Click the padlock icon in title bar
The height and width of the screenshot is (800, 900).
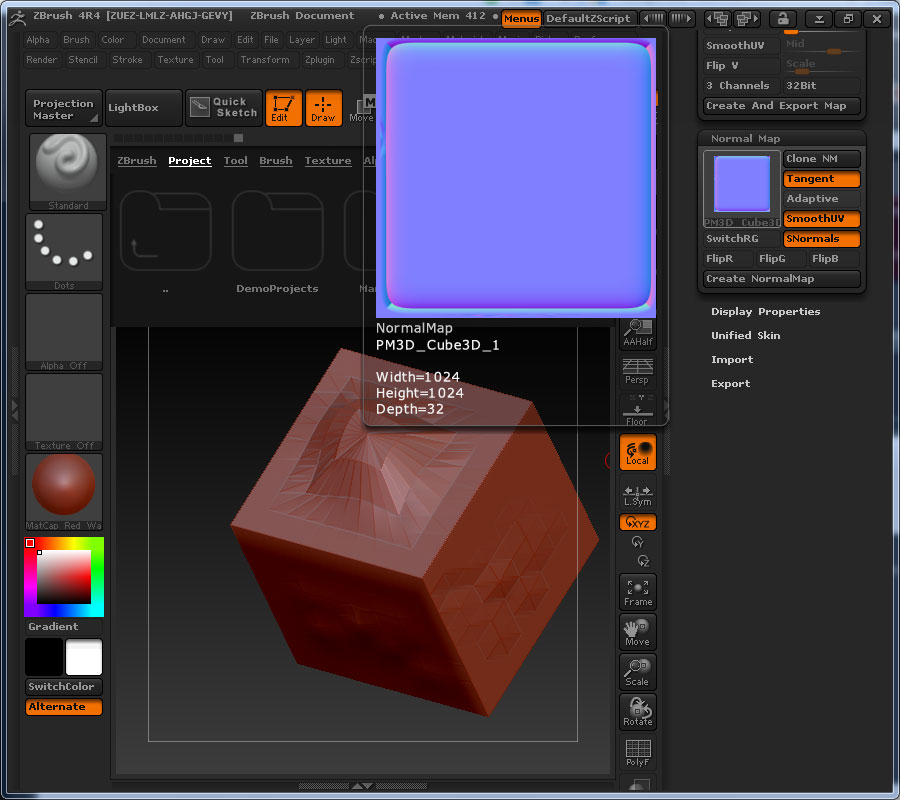[x=783, y=18]
